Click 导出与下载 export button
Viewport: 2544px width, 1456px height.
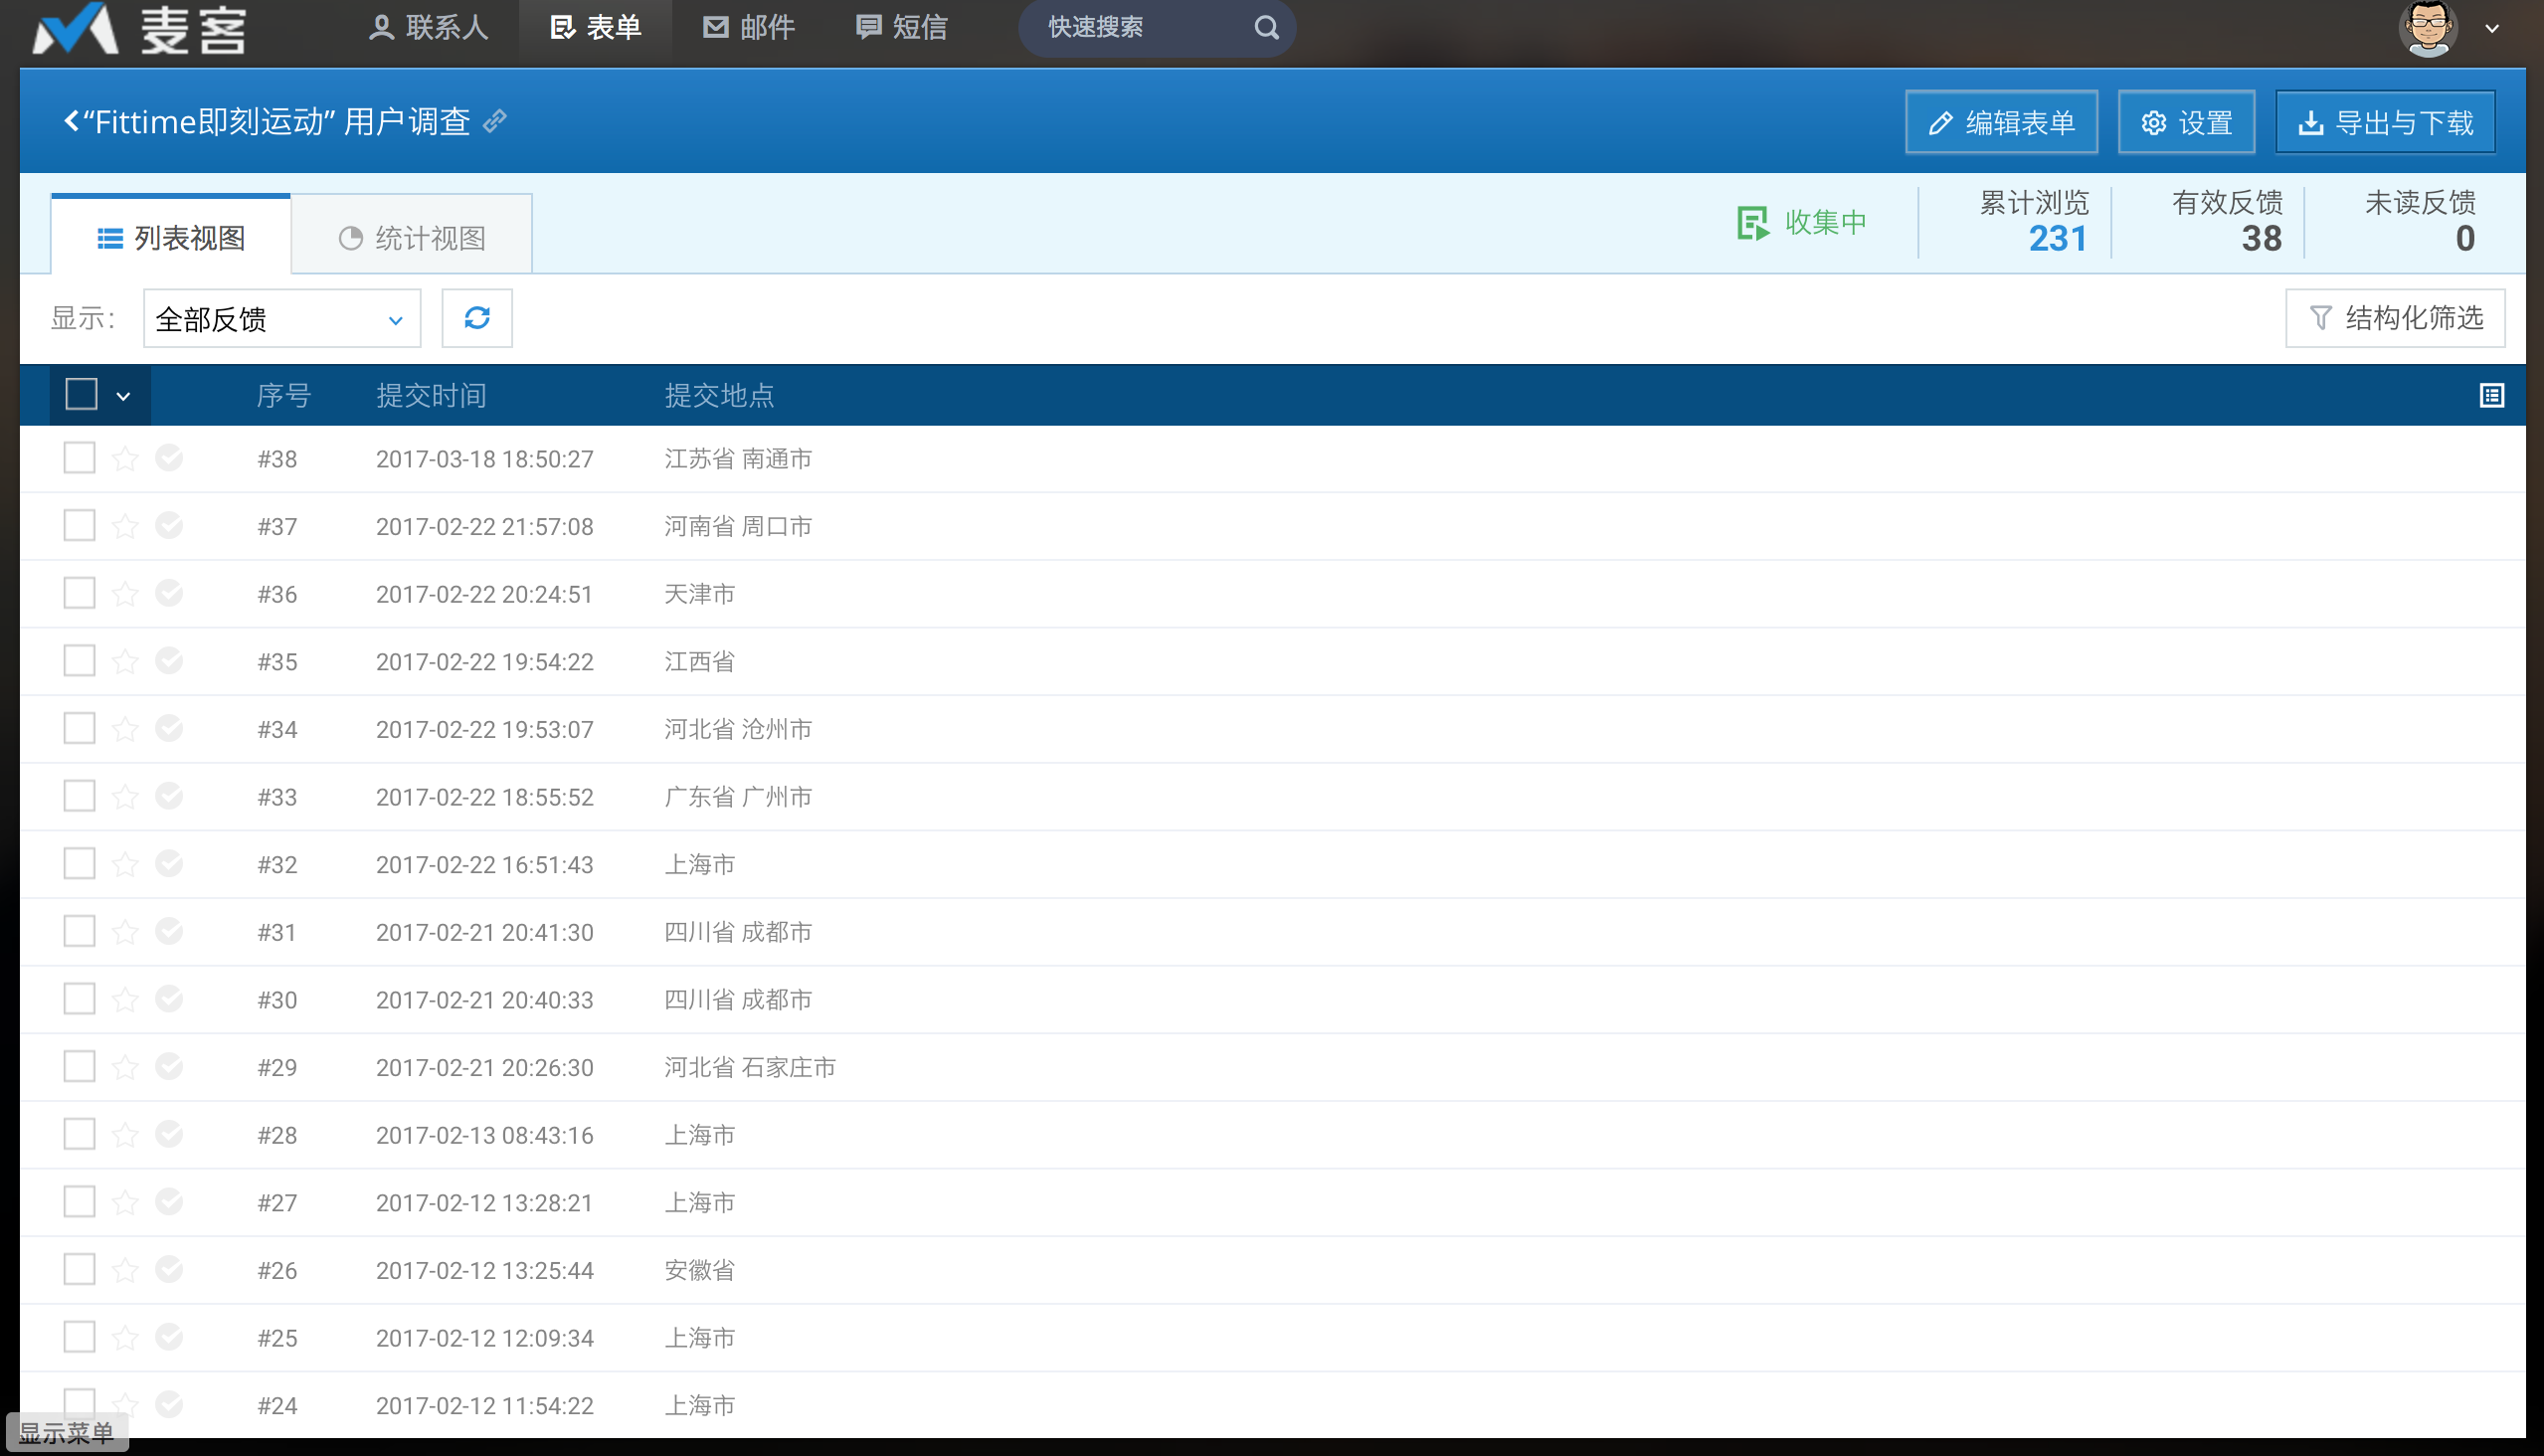(2385, 122)
